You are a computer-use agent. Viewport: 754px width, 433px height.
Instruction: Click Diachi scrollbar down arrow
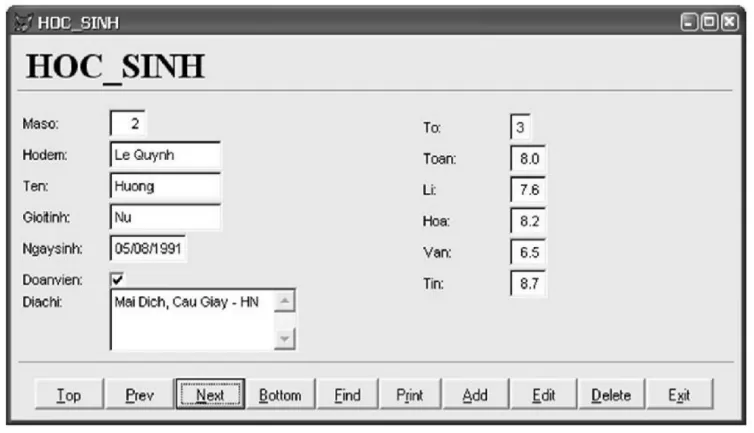(285, 339)
